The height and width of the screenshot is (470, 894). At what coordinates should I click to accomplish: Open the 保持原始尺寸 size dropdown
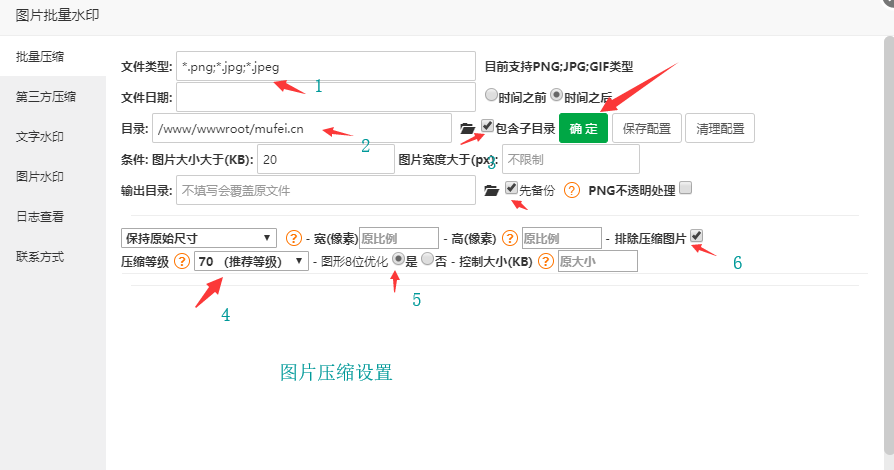pyautogui.click(x=198, y=238)
